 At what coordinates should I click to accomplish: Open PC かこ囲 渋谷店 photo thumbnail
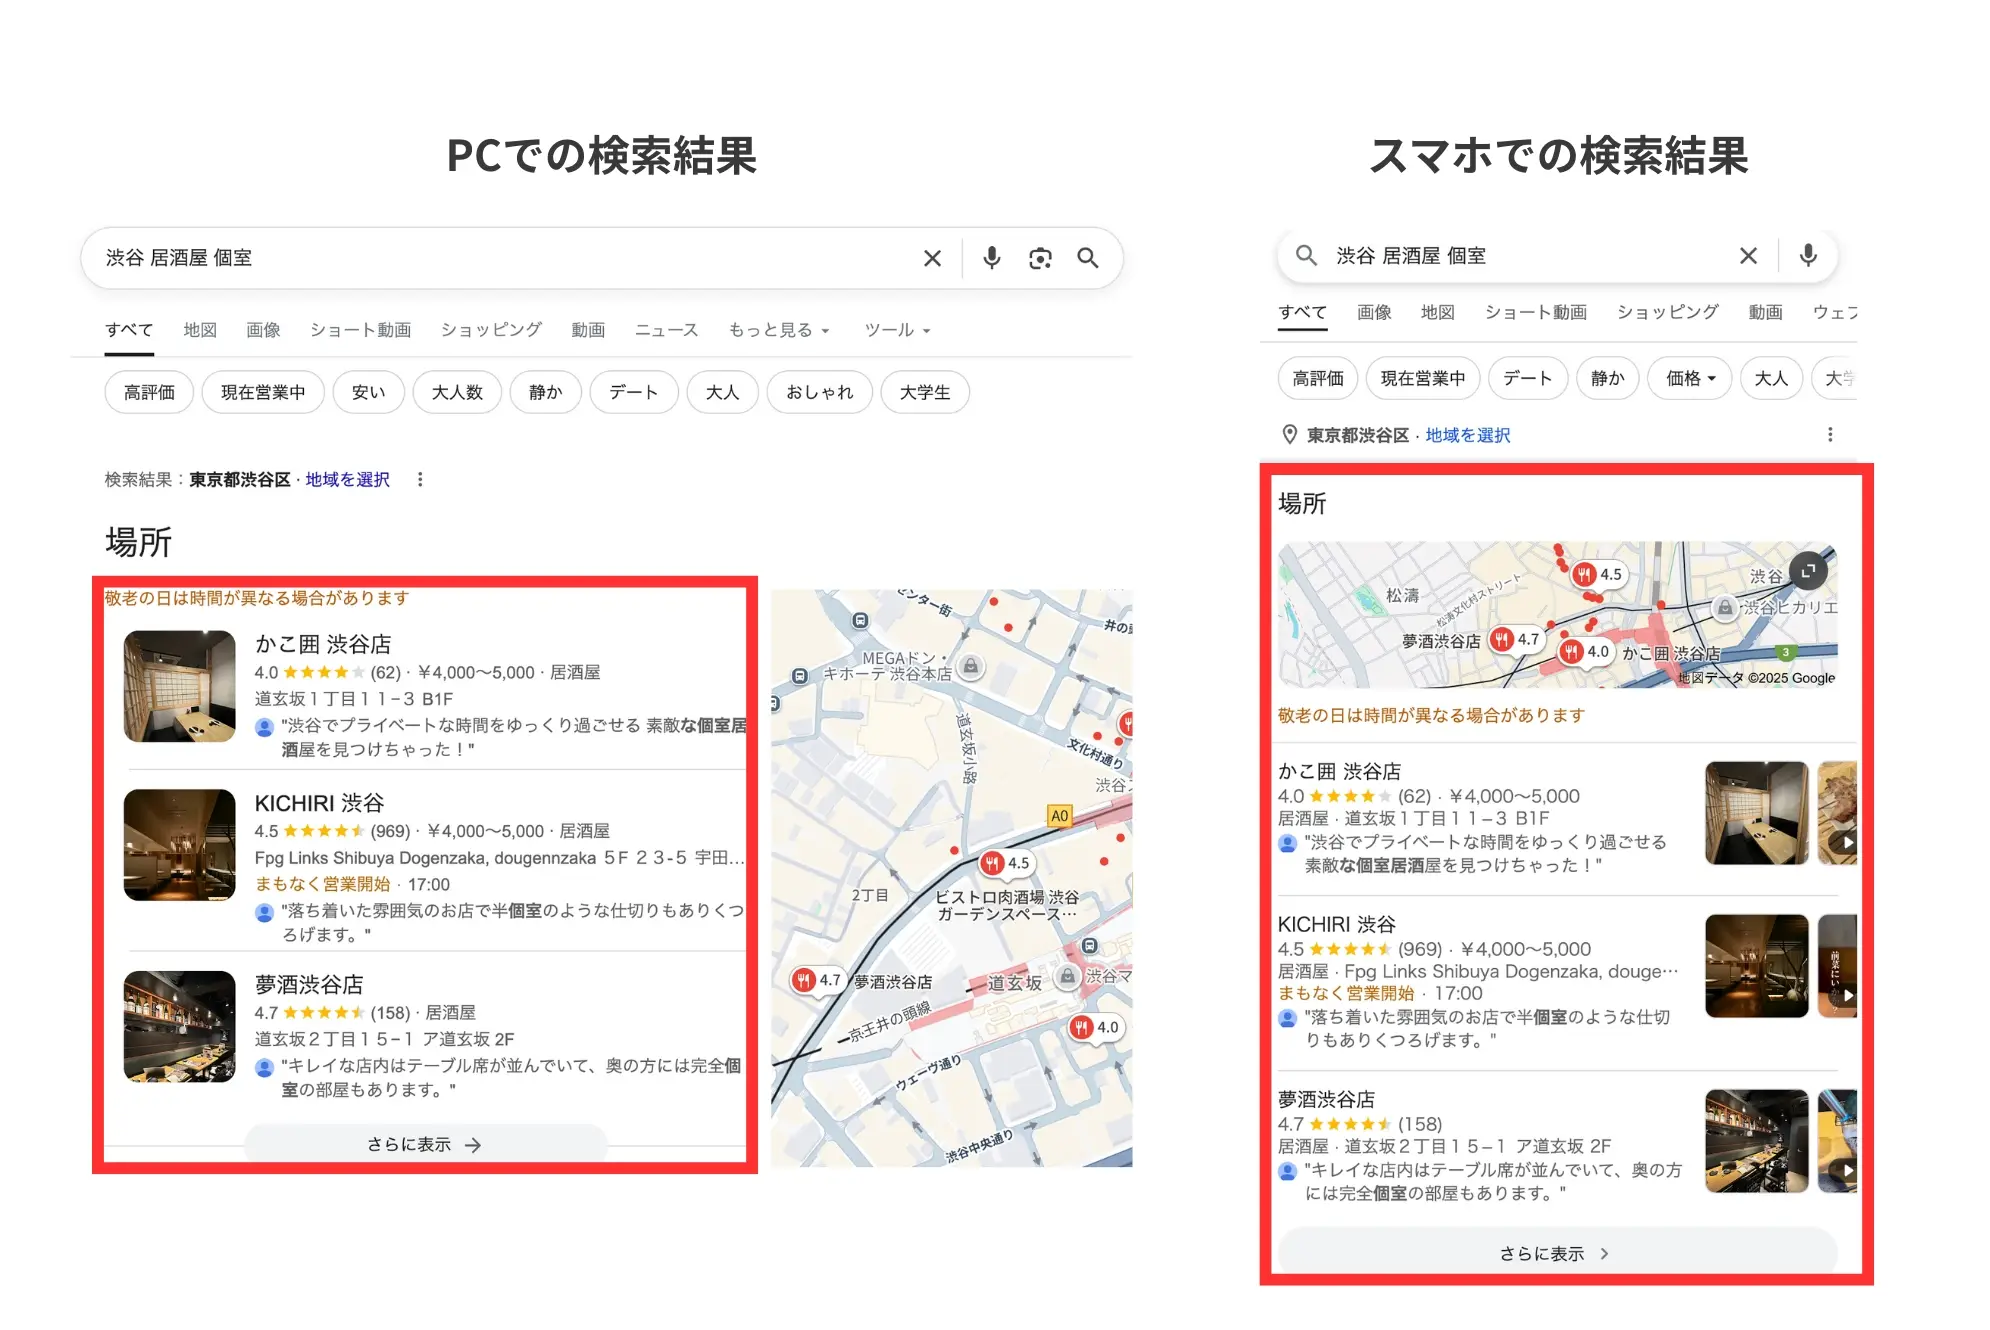[179, 686]
